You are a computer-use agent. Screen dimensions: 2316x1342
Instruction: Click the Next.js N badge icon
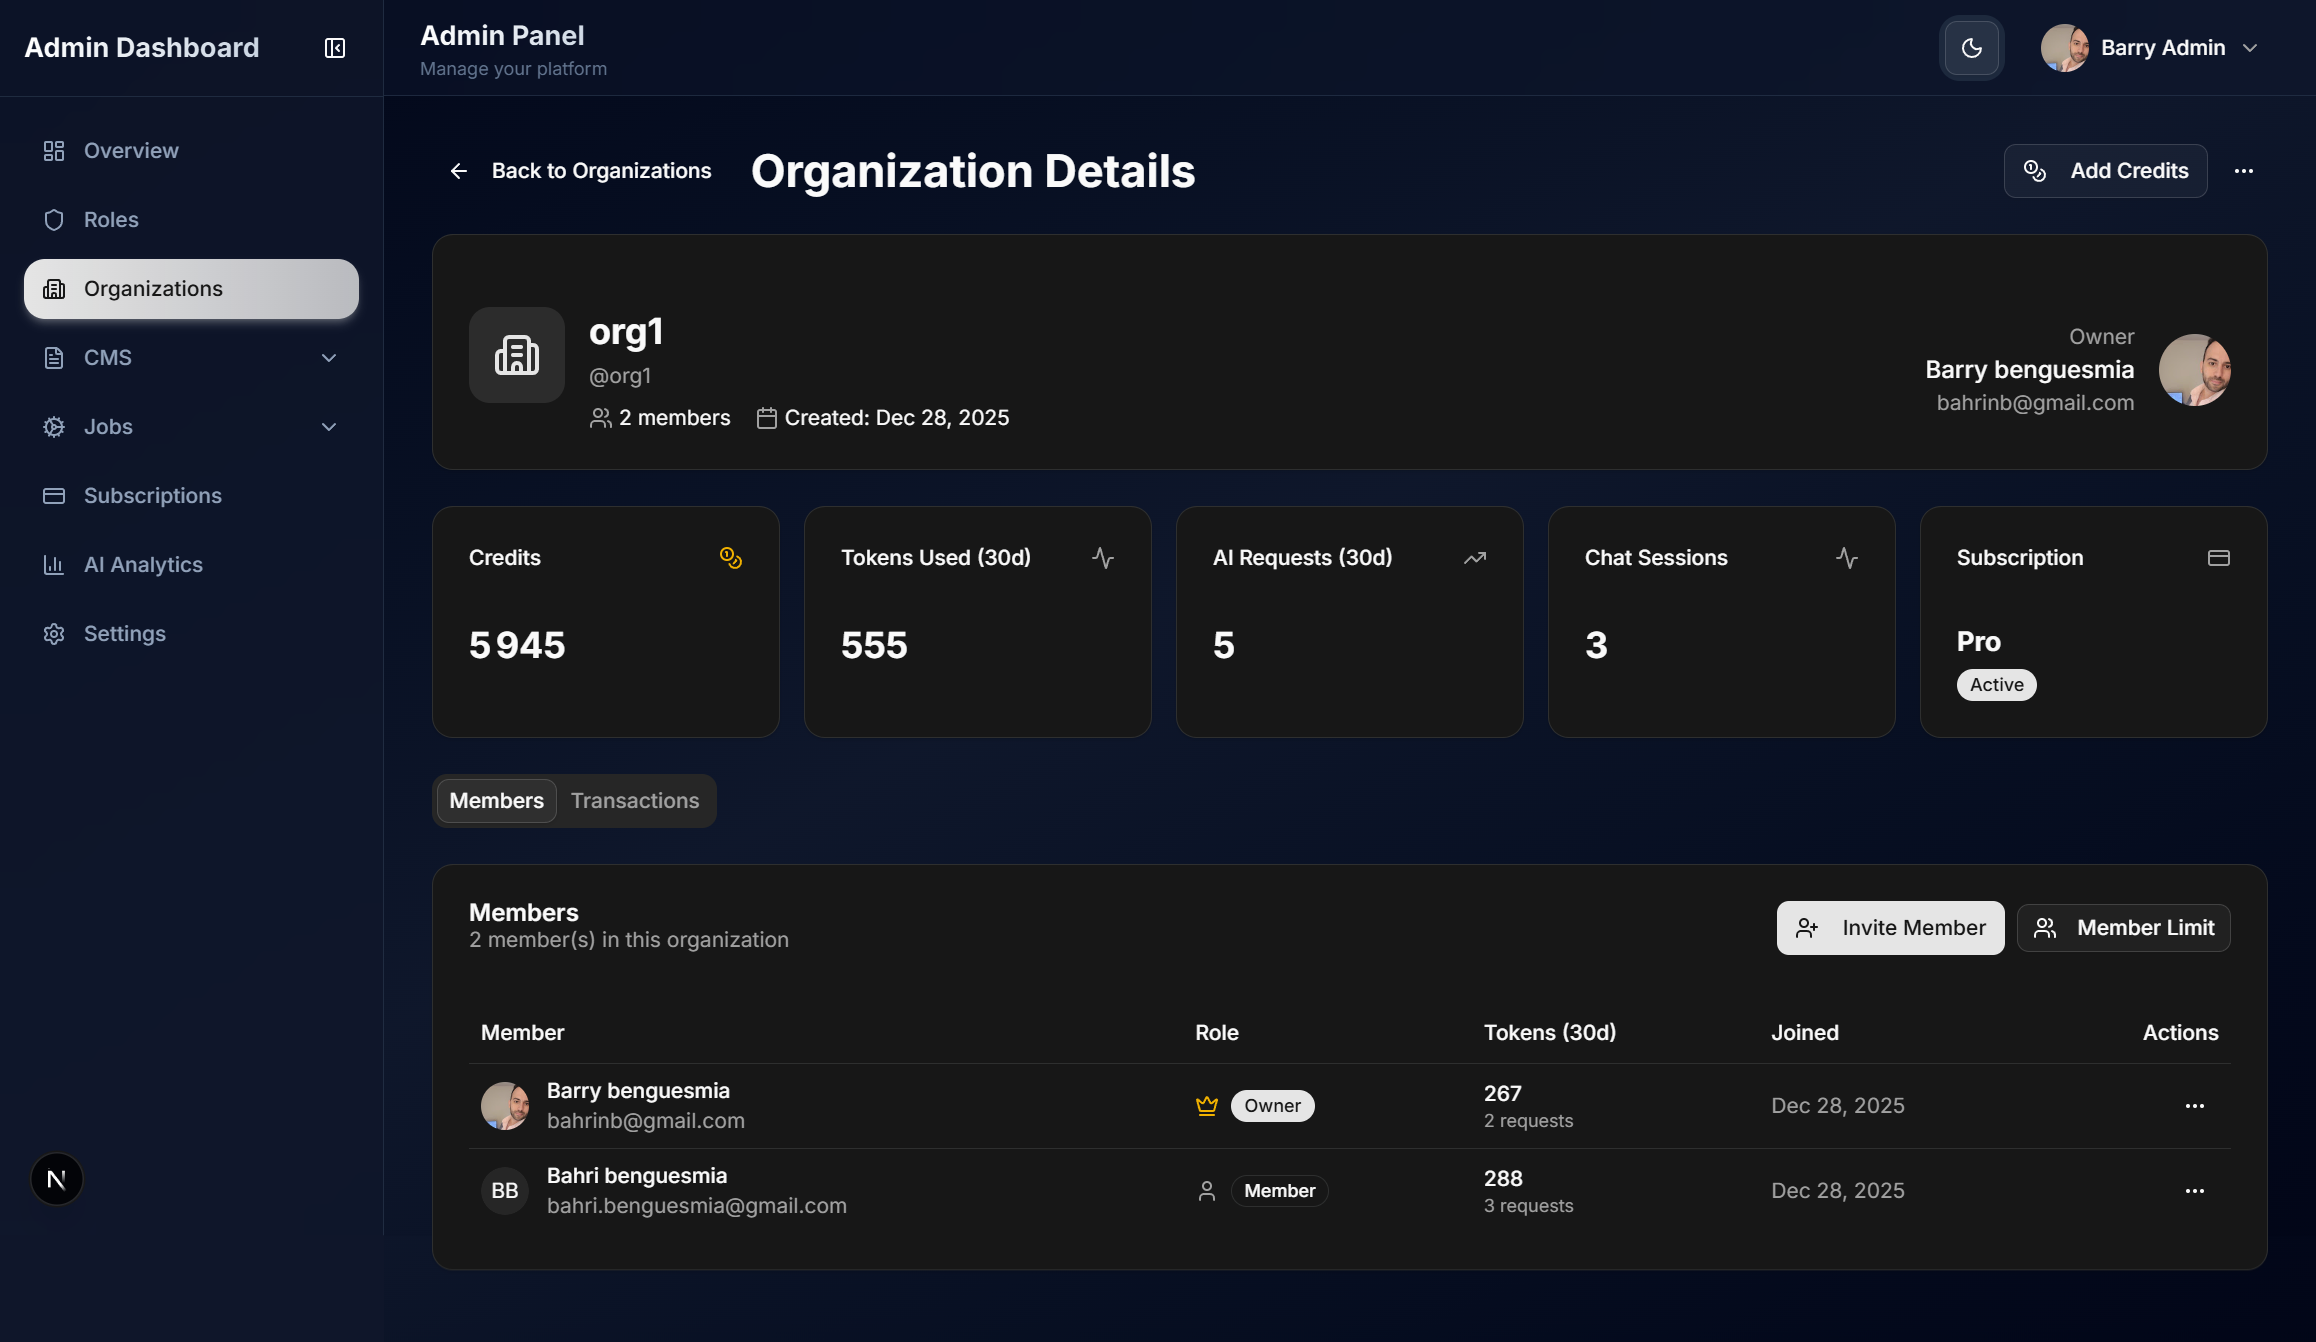click(x=57, y=1180)
